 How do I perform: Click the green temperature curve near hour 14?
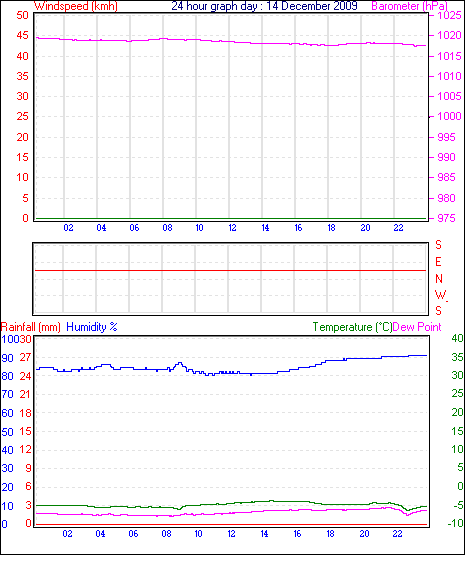click(x=264, y=501)
